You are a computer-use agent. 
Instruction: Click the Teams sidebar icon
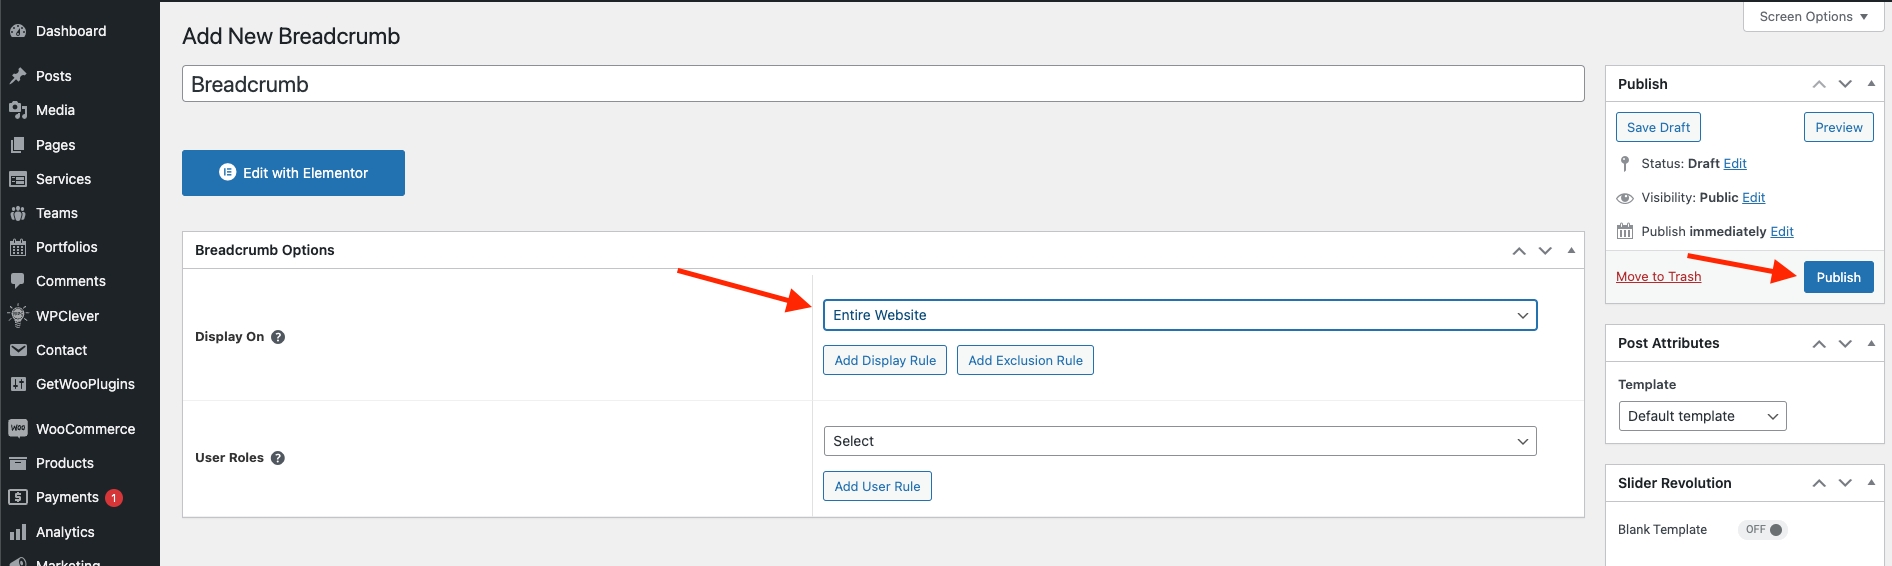point(18,213)
